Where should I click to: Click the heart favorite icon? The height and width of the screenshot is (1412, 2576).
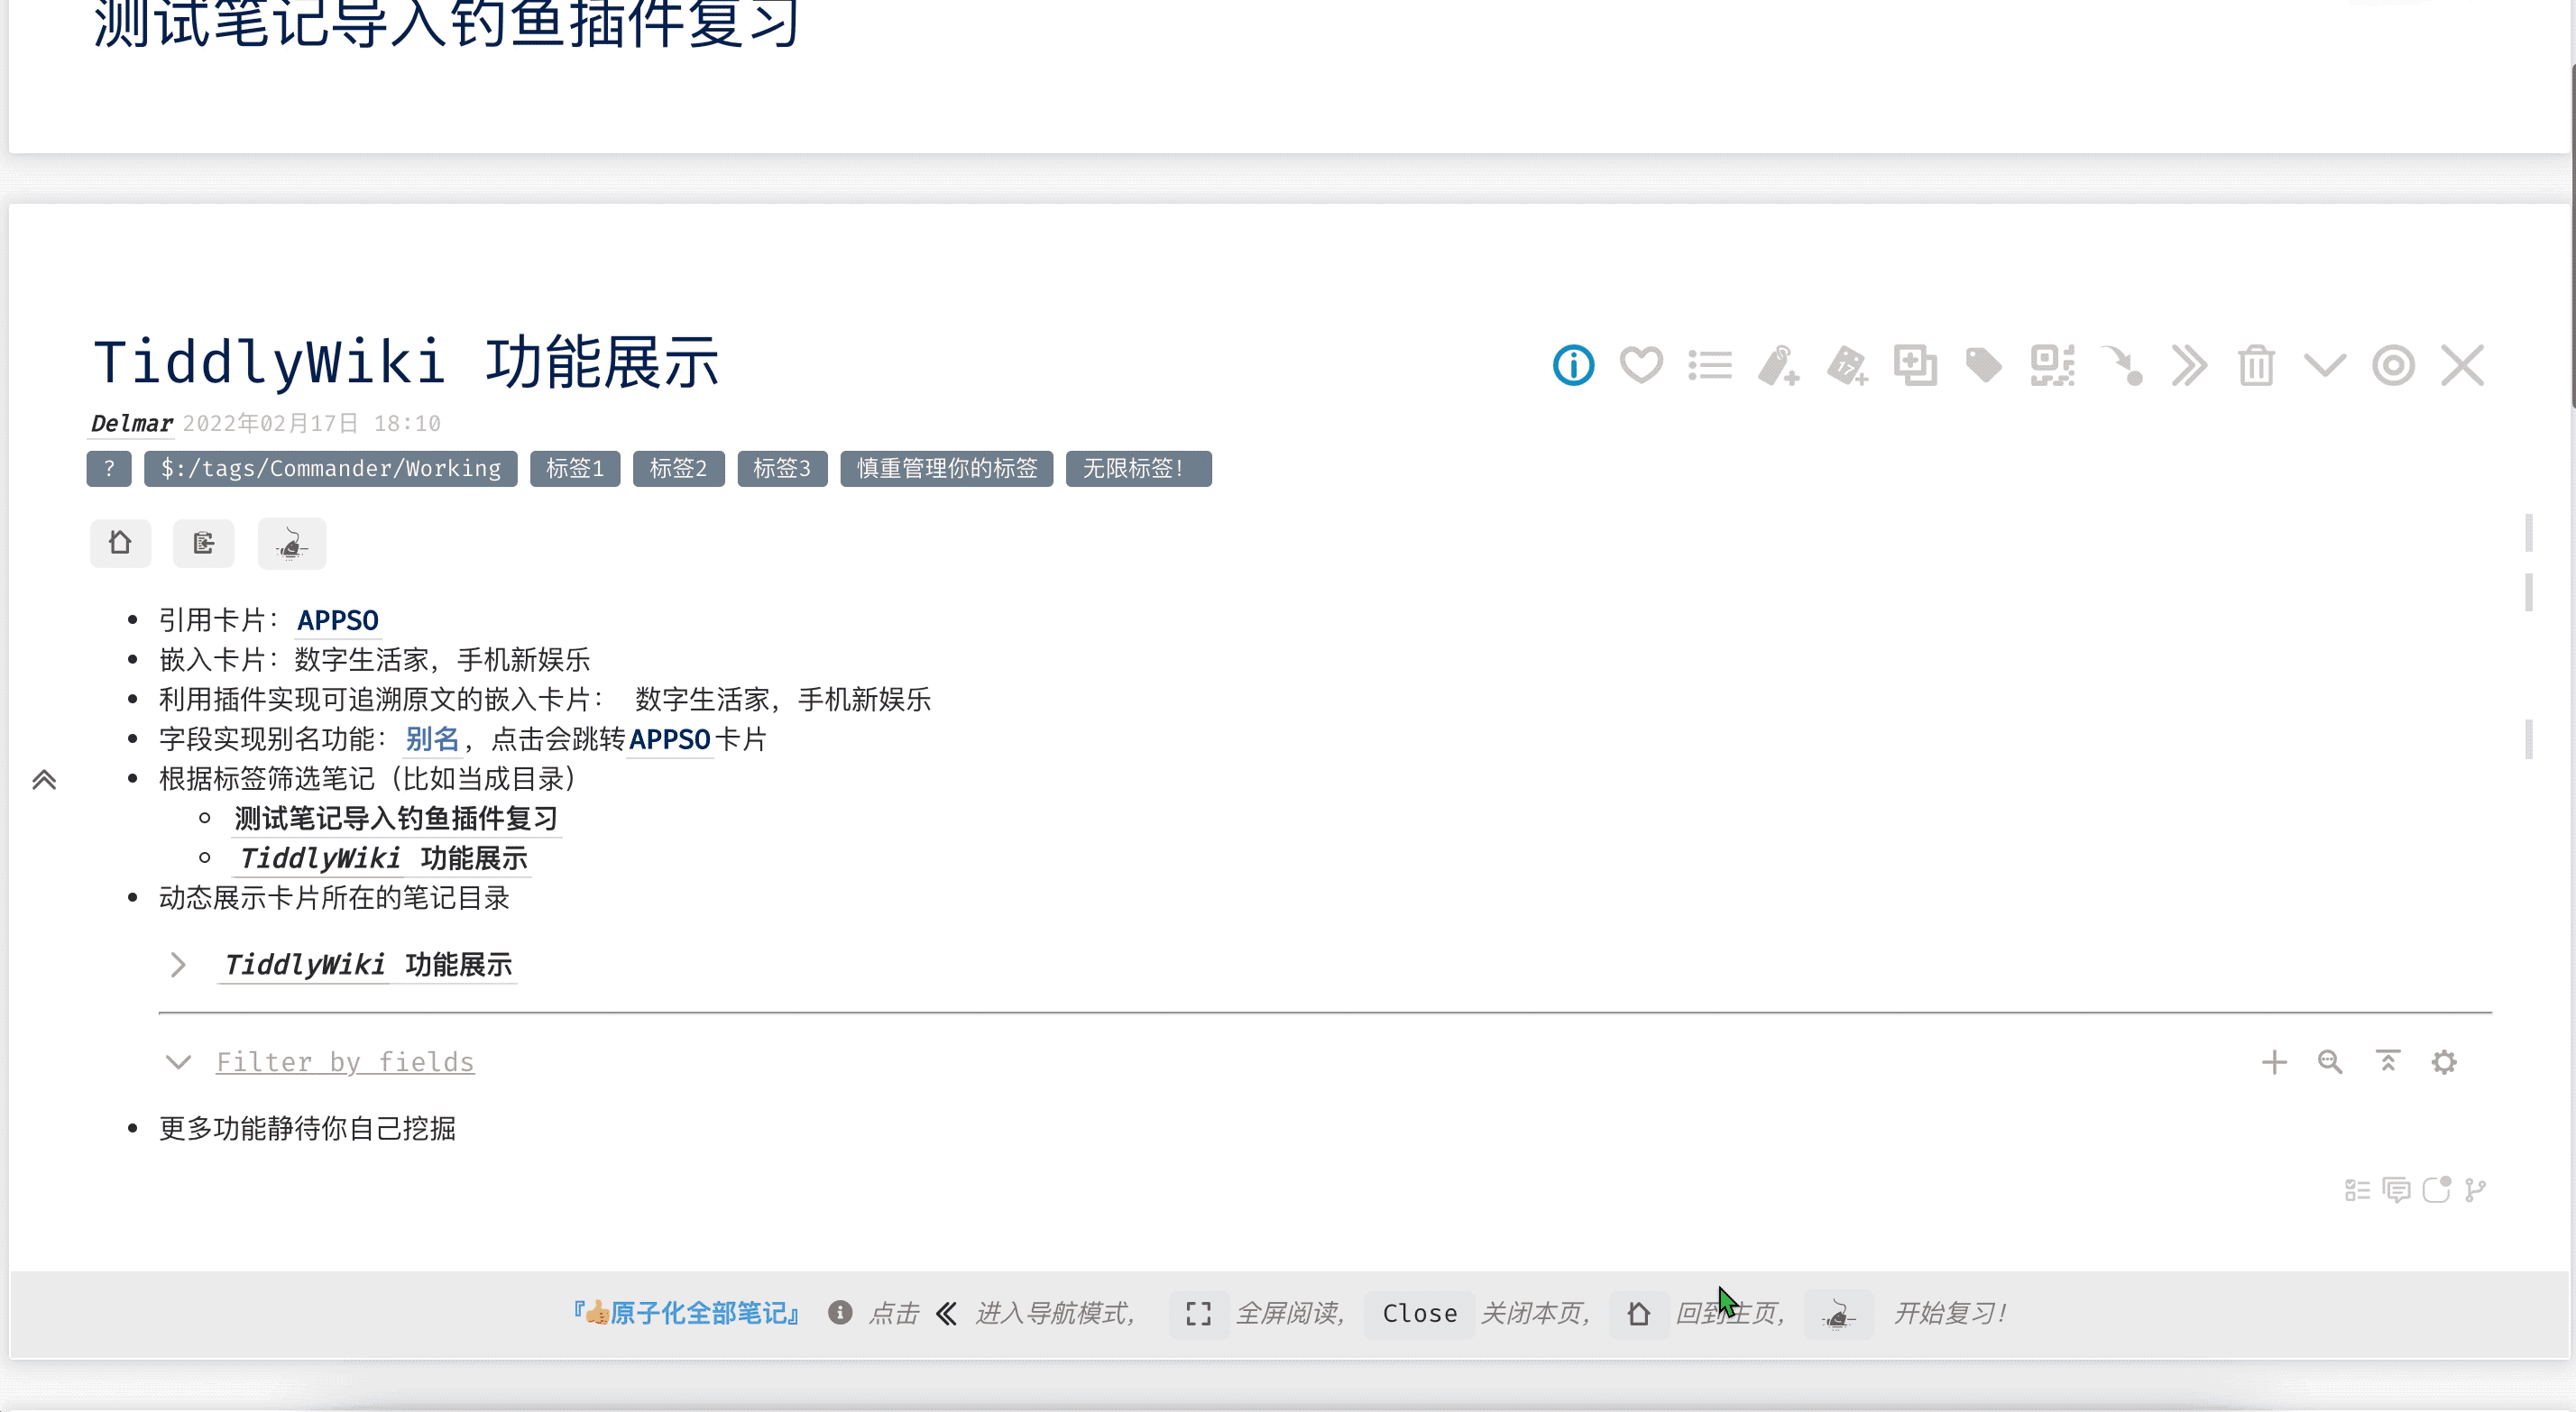1641,365
